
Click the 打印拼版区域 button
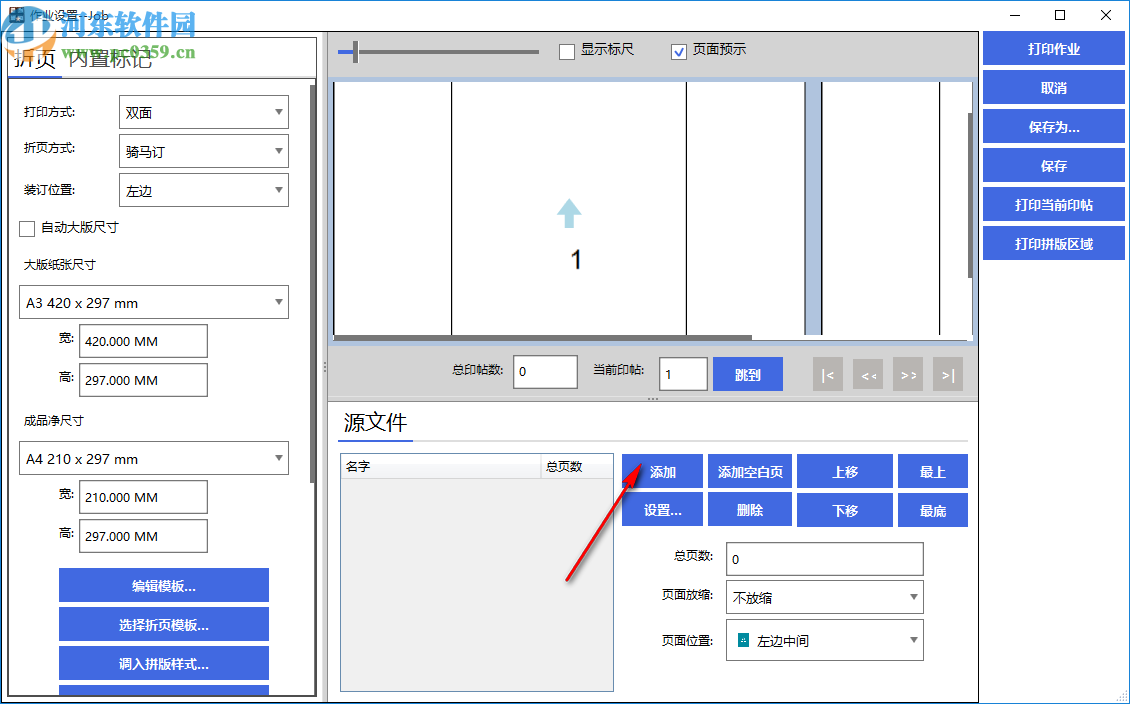tap(1054, 244)
